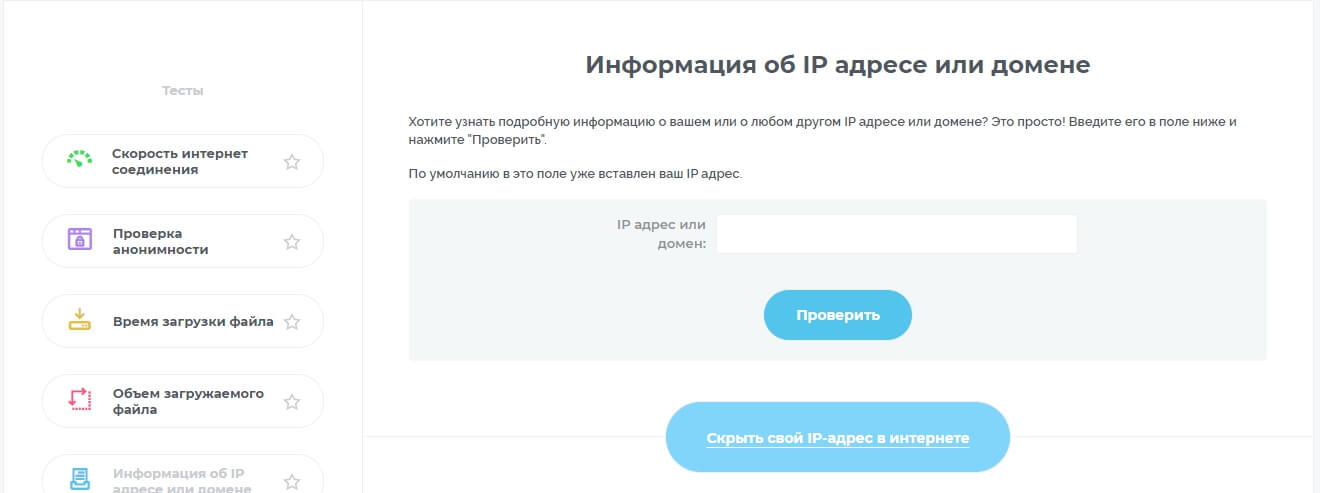The image size is (1320, 493).
Task: Click 'Скрыть свой IP-адрес в интернете' button
Action: [x=838, y=437]
